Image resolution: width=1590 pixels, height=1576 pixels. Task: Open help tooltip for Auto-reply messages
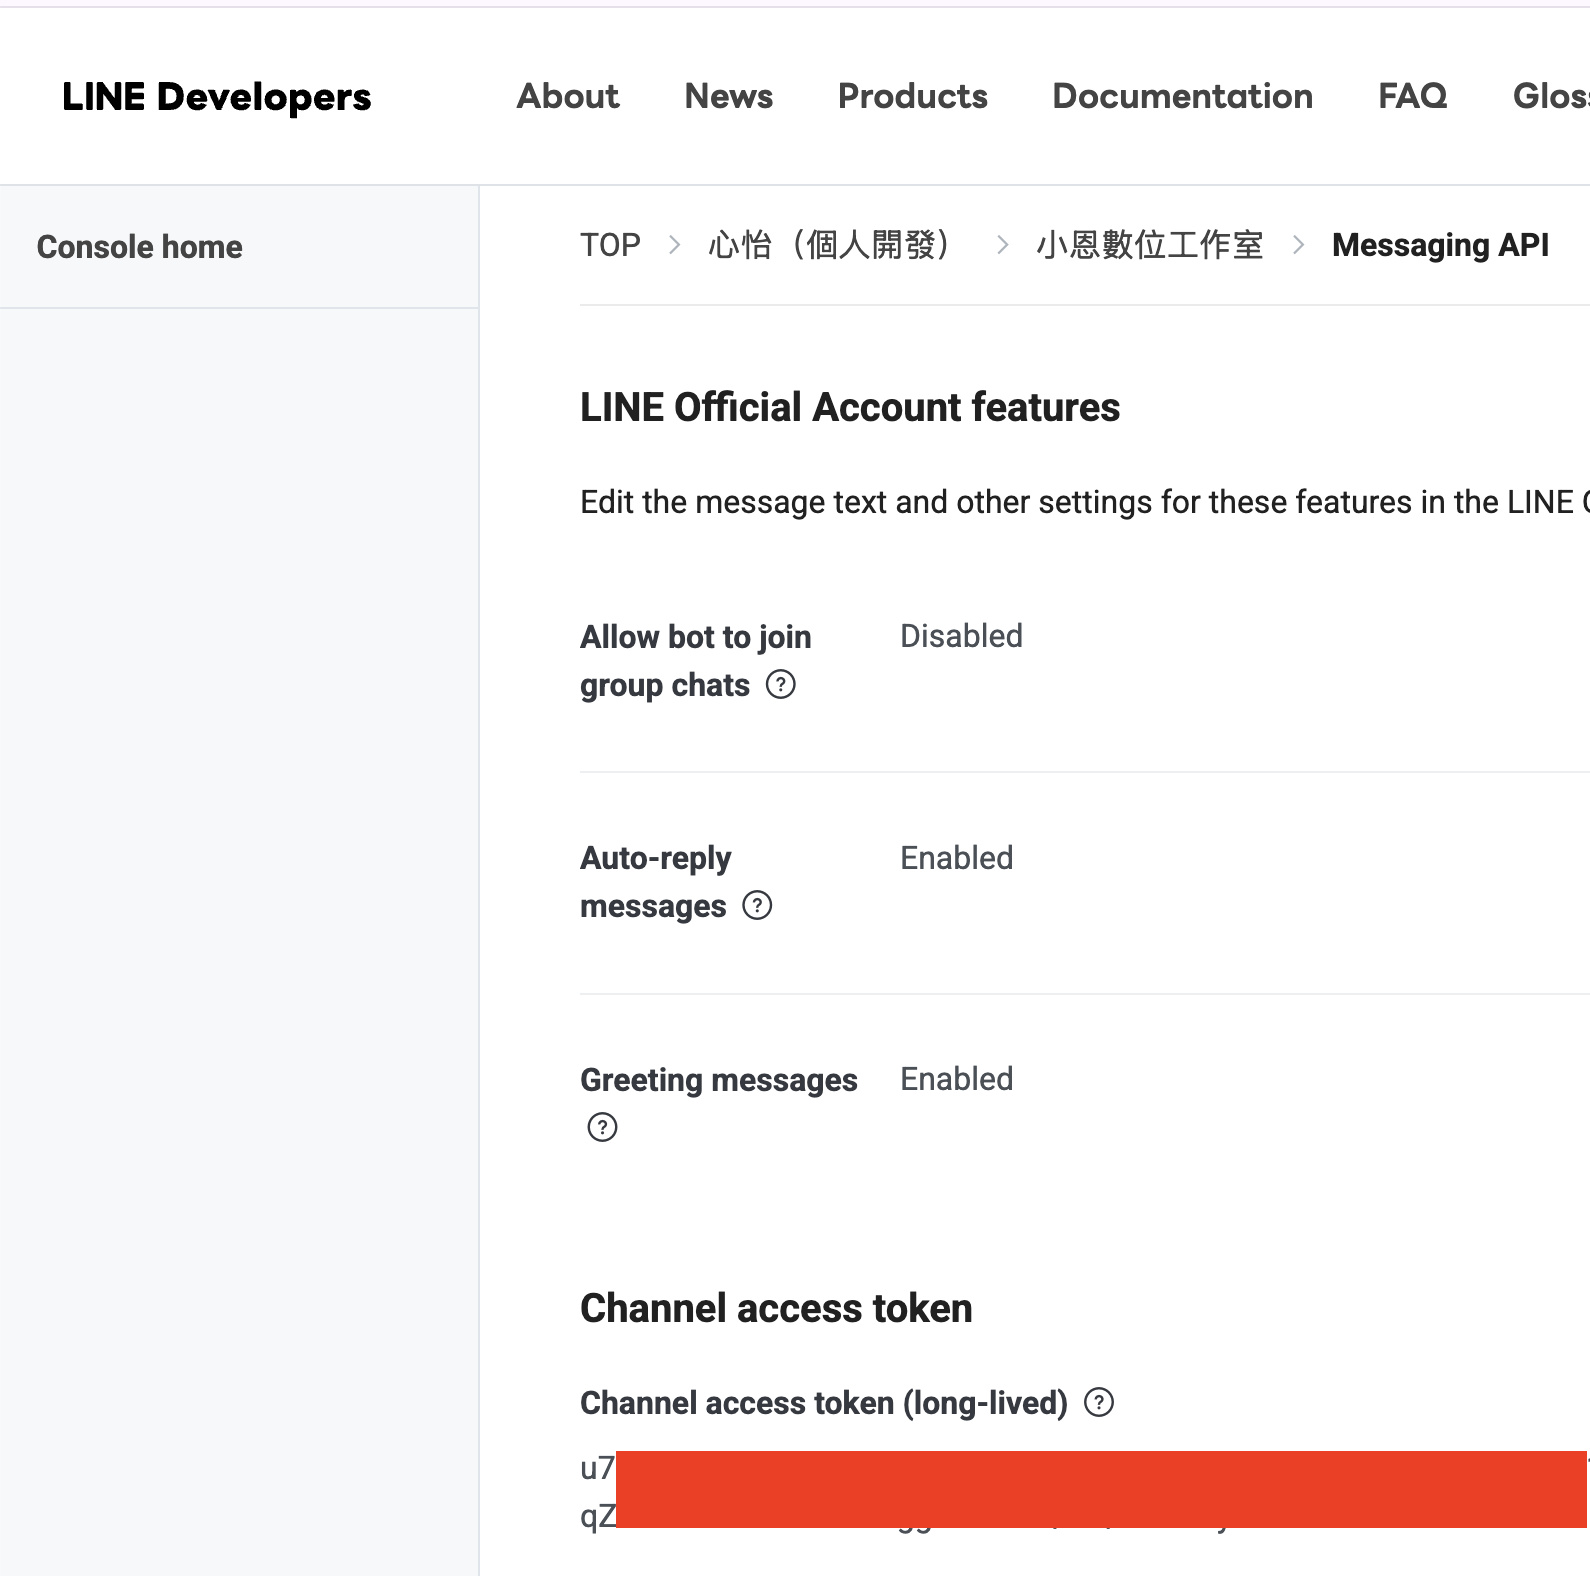[x=757, y=906]
